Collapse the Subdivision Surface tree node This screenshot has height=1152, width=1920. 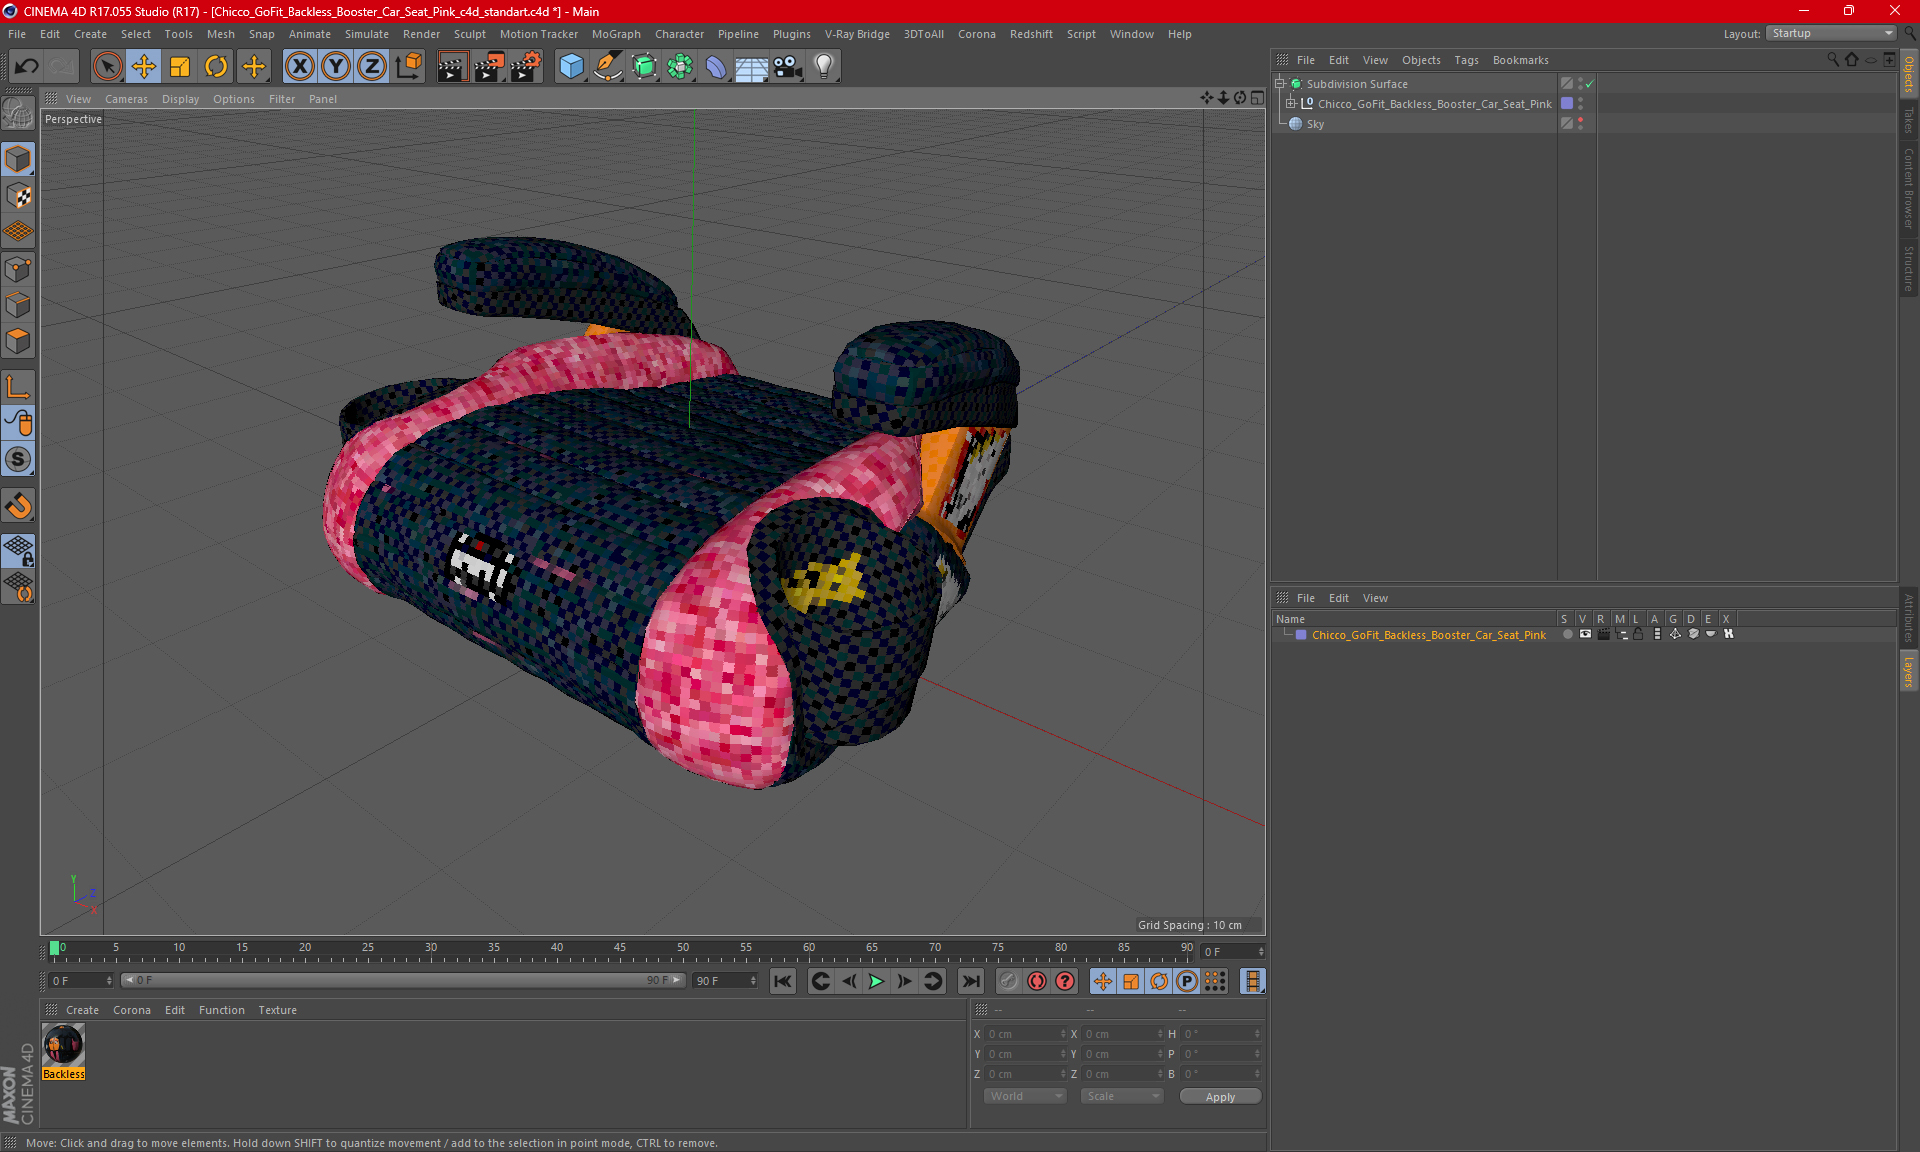tap(1279, 84)
